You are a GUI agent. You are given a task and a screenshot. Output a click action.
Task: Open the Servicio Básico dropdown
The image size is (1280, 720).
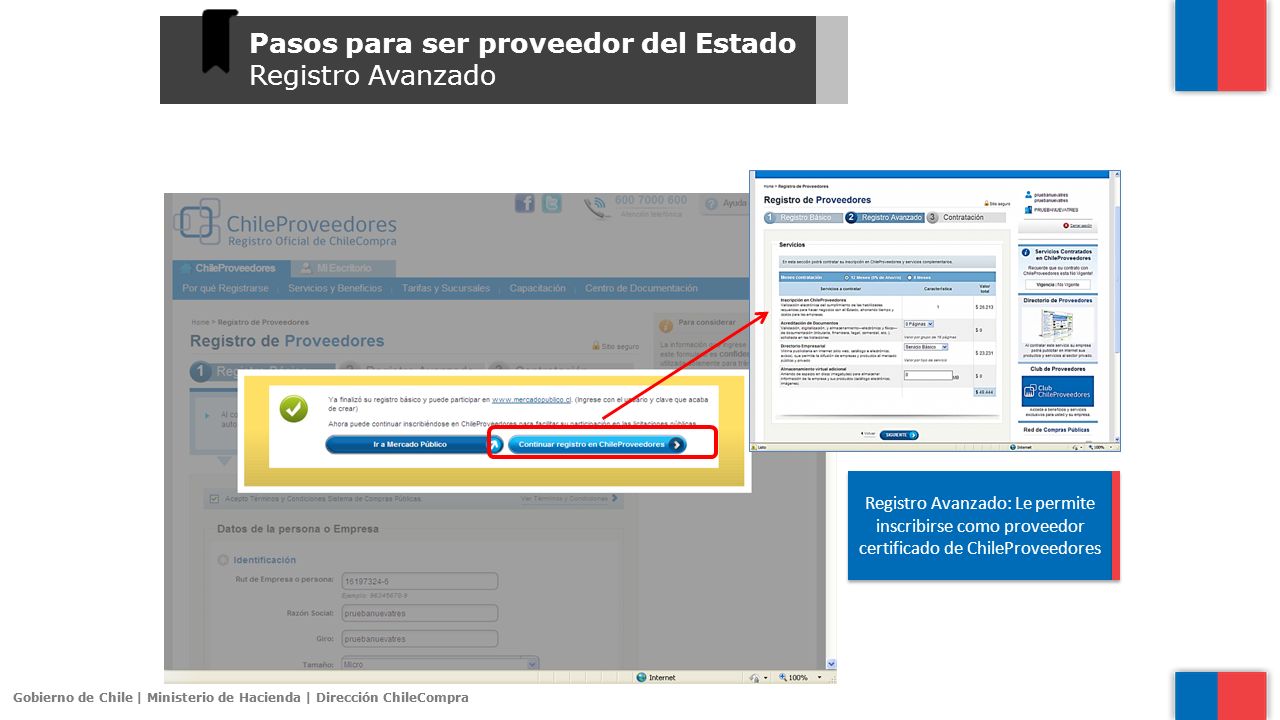[x=925, y=347]
